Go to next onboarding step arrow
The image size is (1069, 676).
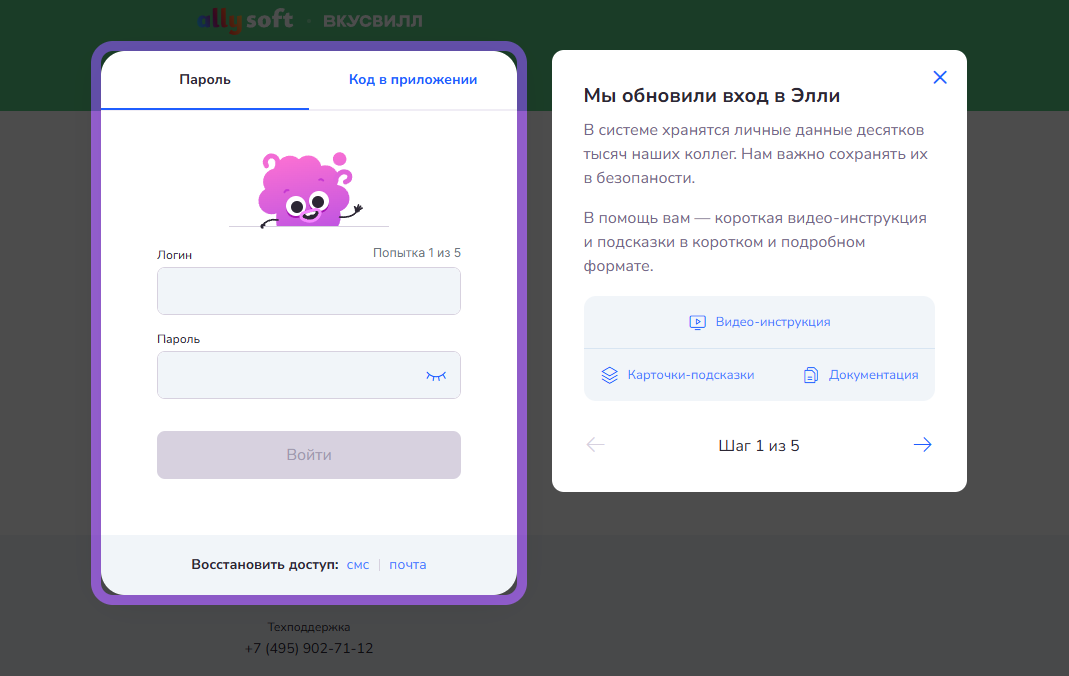(922, 445)
